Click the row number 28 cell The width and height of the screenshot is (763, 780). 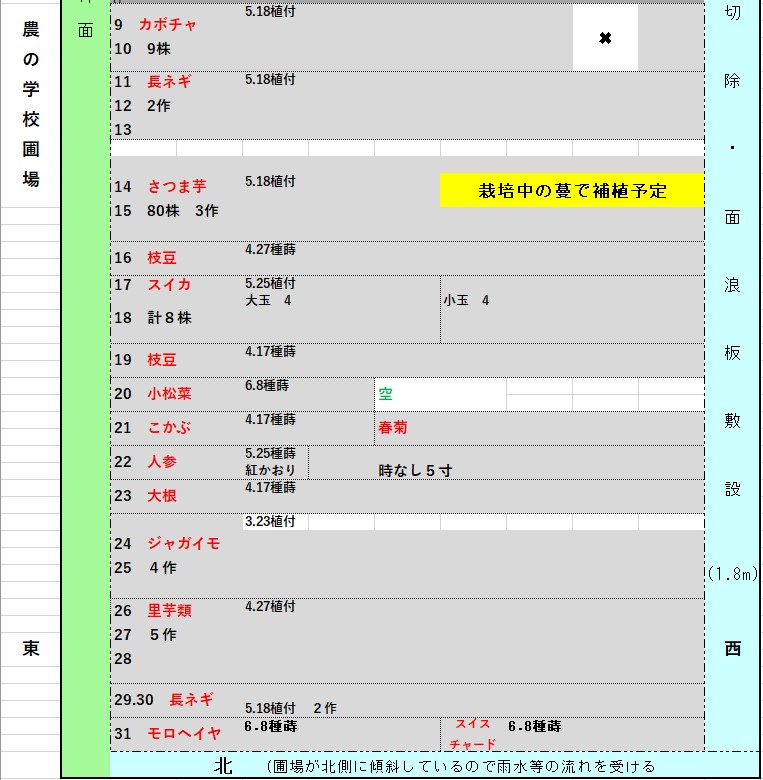[x=123, y=659]
